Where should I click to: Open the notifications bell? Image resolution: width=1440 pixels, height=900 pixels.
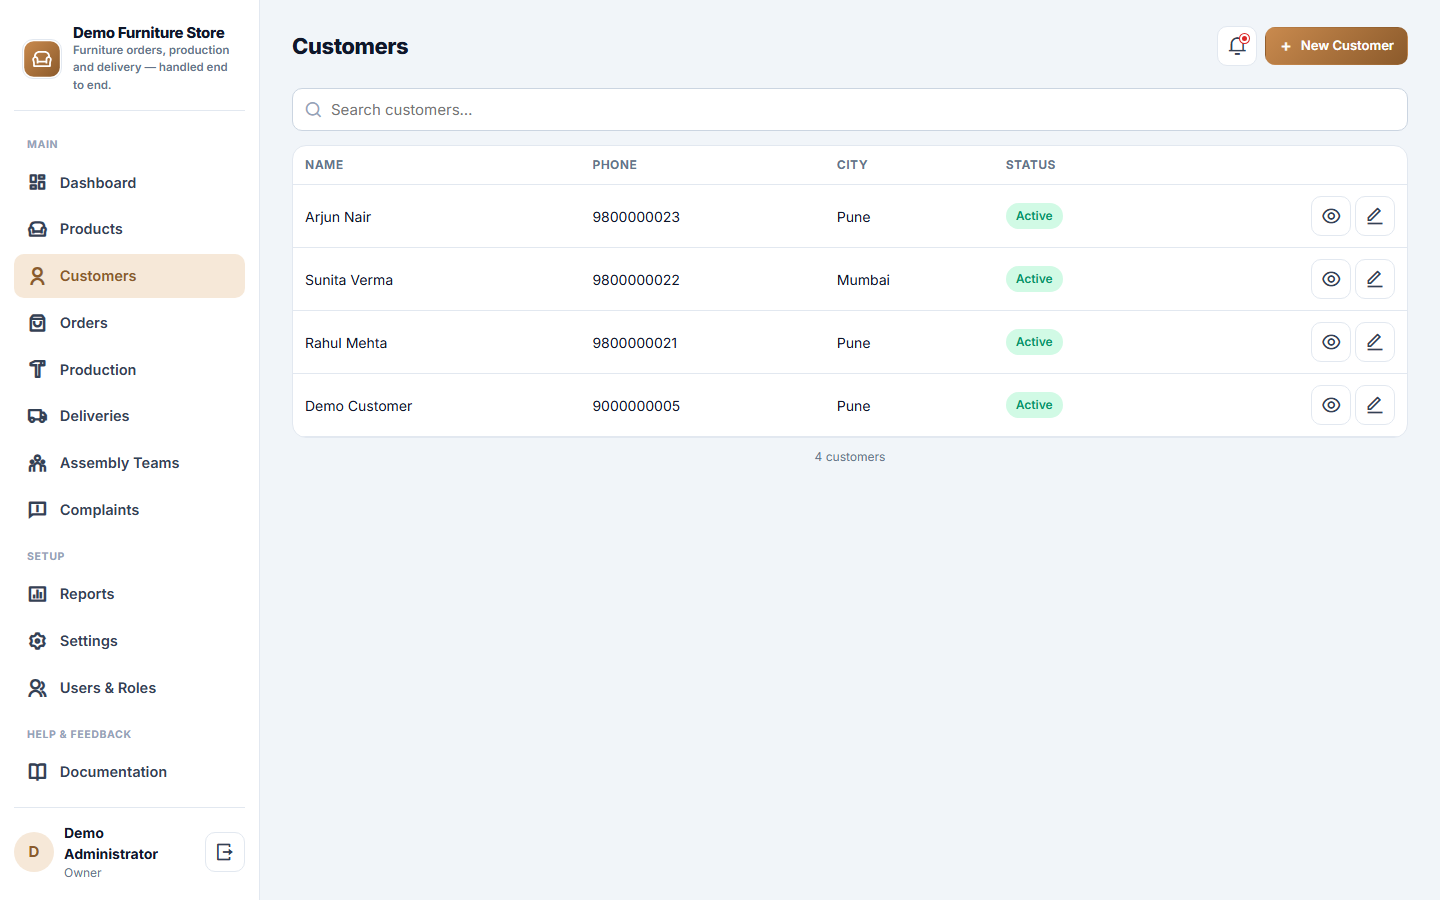[1237, 46]
